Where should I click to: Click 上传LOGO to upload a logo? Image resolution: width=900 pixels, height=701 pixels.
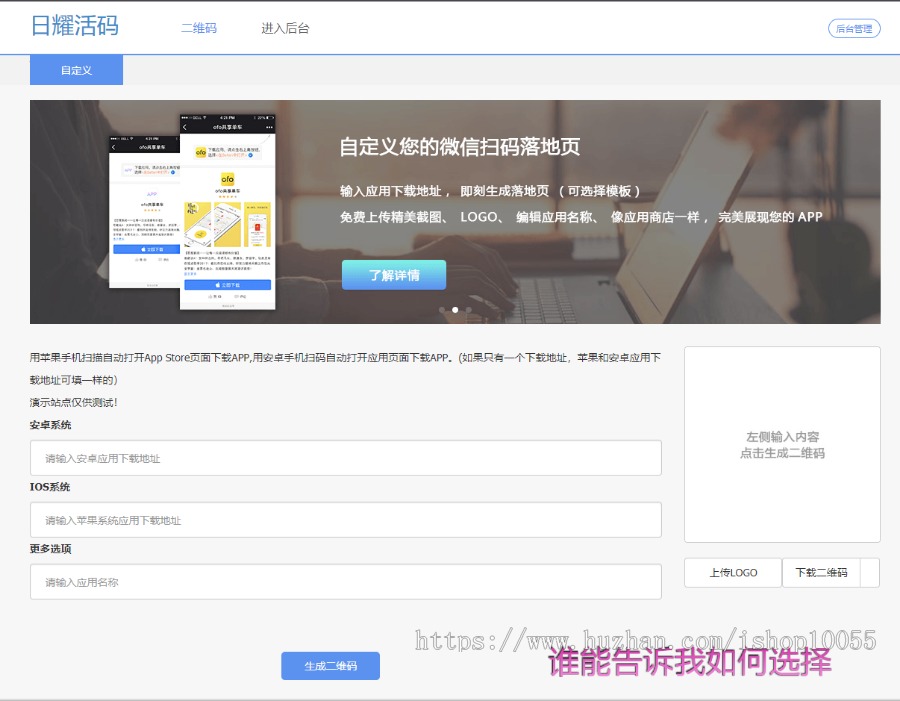[x=732, y=572]
